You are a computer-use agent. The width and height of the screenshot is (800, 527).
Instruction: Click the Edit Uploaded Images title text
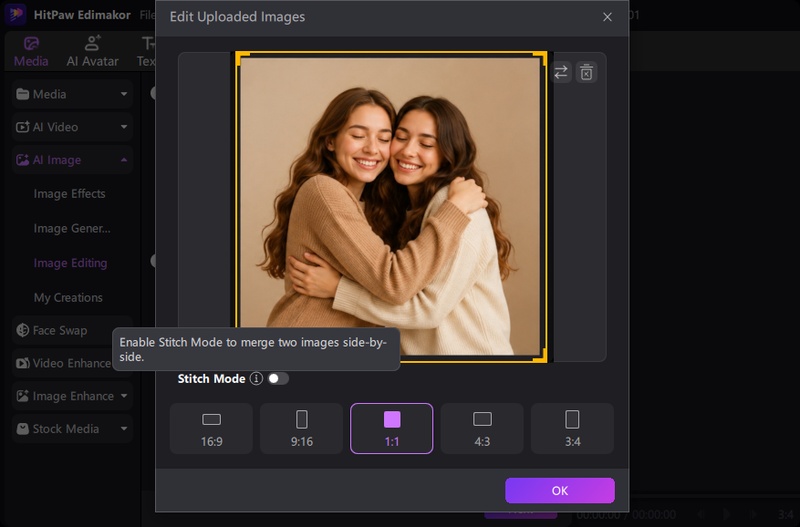coord(237,17)
